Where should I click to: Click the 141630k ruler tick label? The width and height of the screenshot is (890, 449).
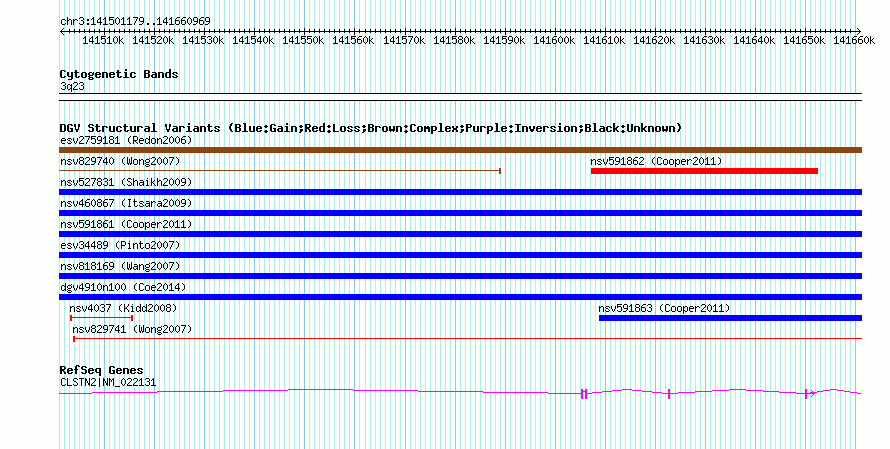tap(704, 40)
